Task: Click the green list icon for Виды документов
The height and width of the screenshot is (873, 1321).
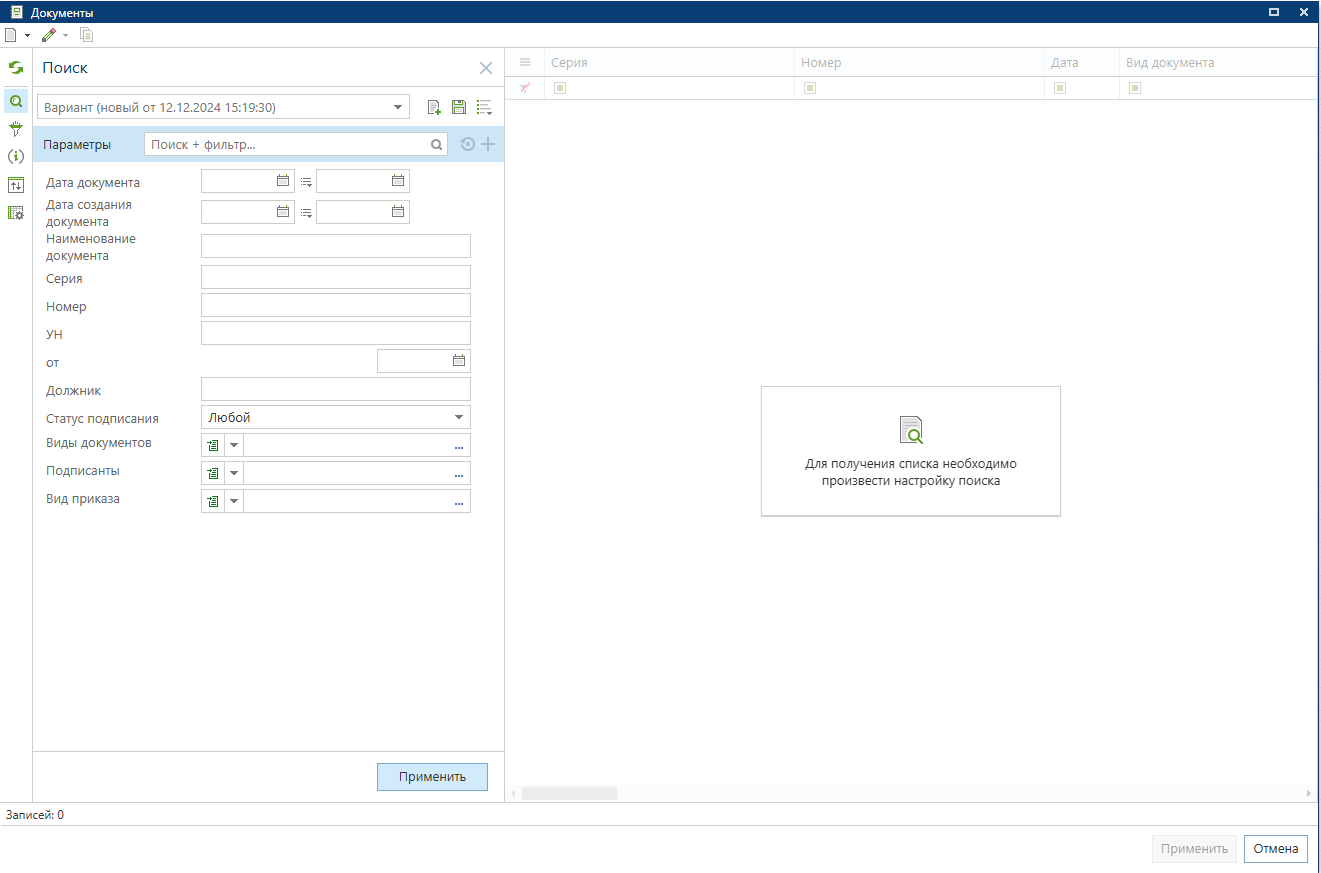Action: coord(213,445)
